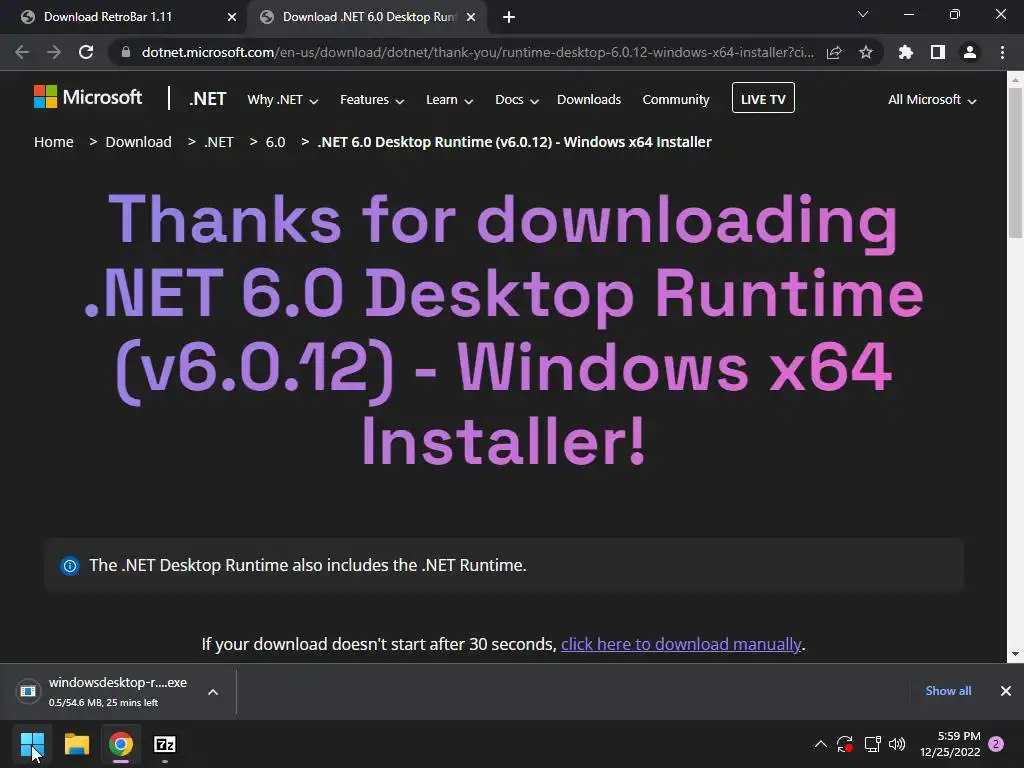The width and height of the screenshot is (1024, 768).
Task: Open the Community nav item
Action: point(676,99)
